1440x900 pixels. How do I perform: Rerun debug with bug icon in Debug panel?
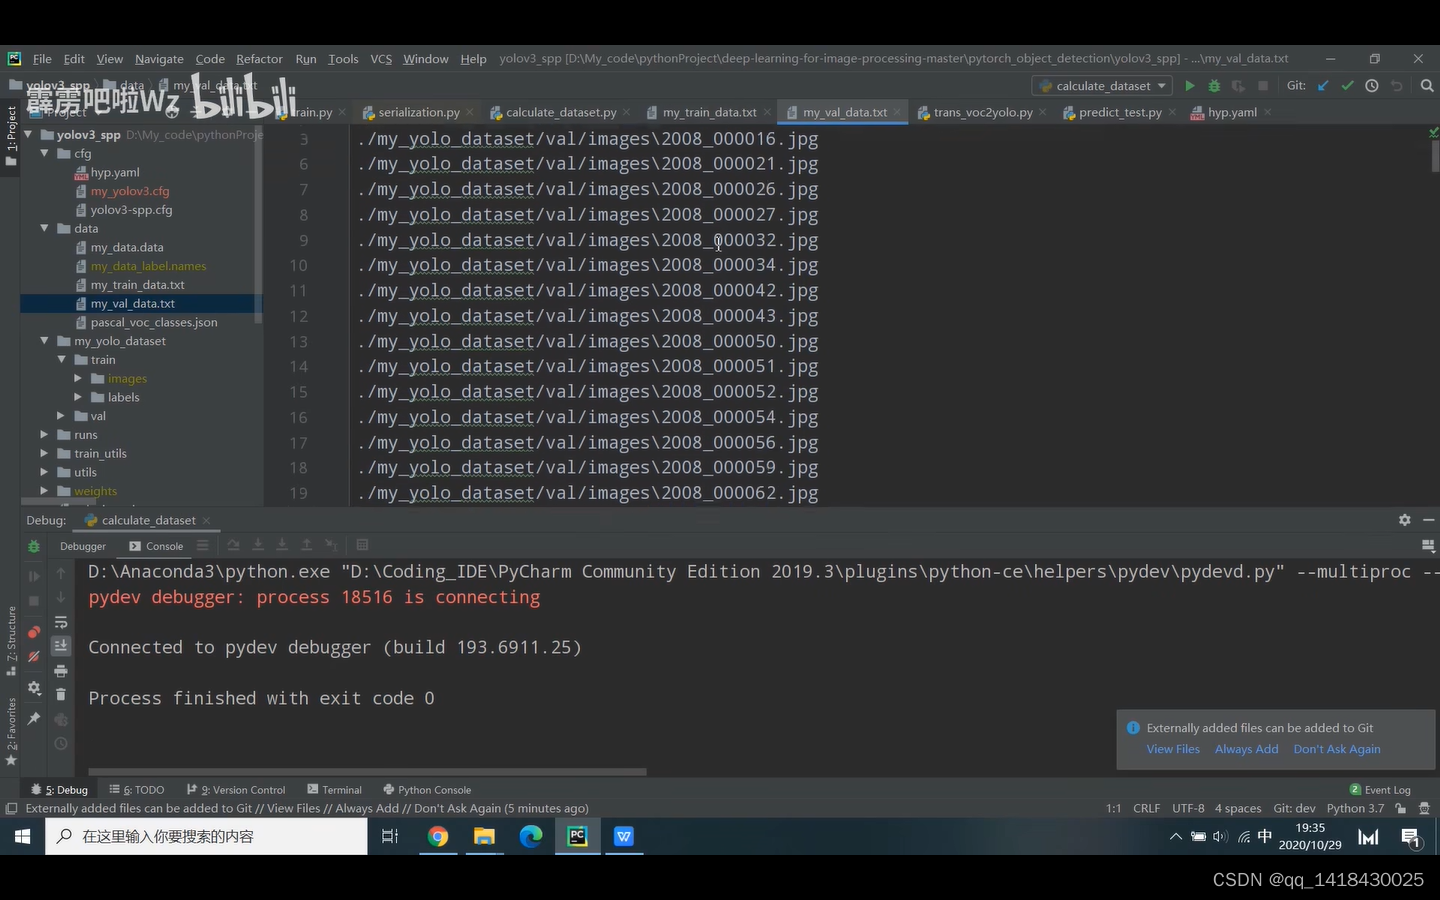click(34, 546)
